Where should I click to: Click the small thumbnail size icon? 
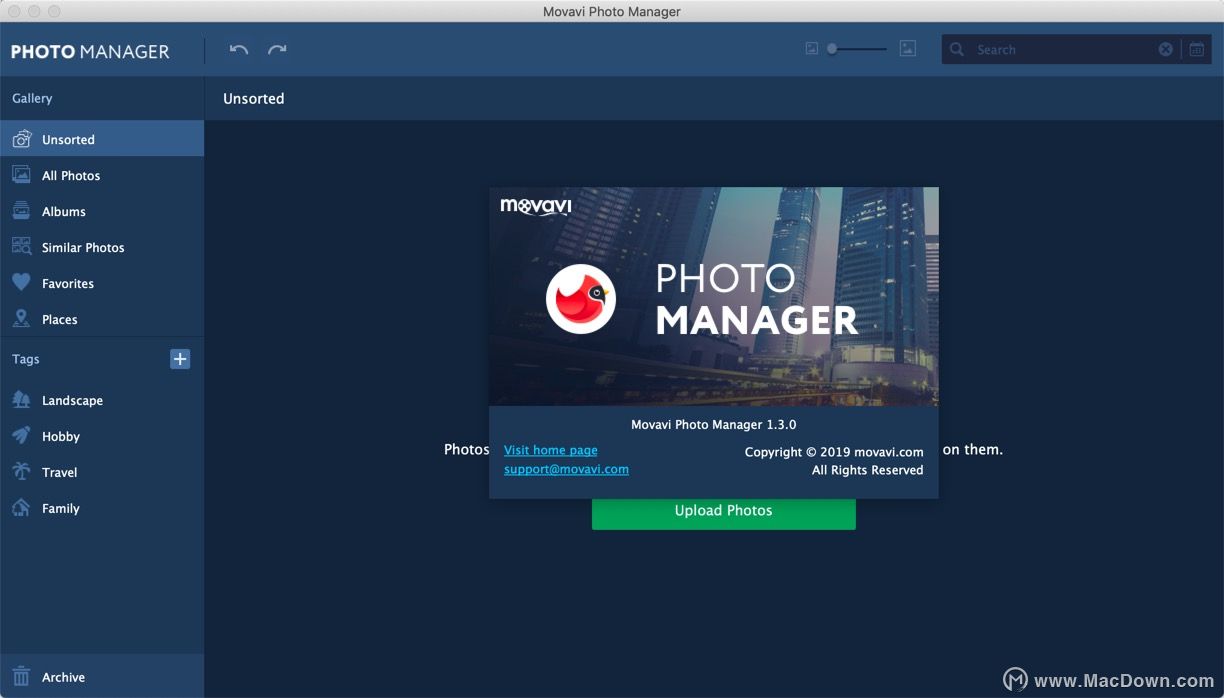(x=812, y=48)
